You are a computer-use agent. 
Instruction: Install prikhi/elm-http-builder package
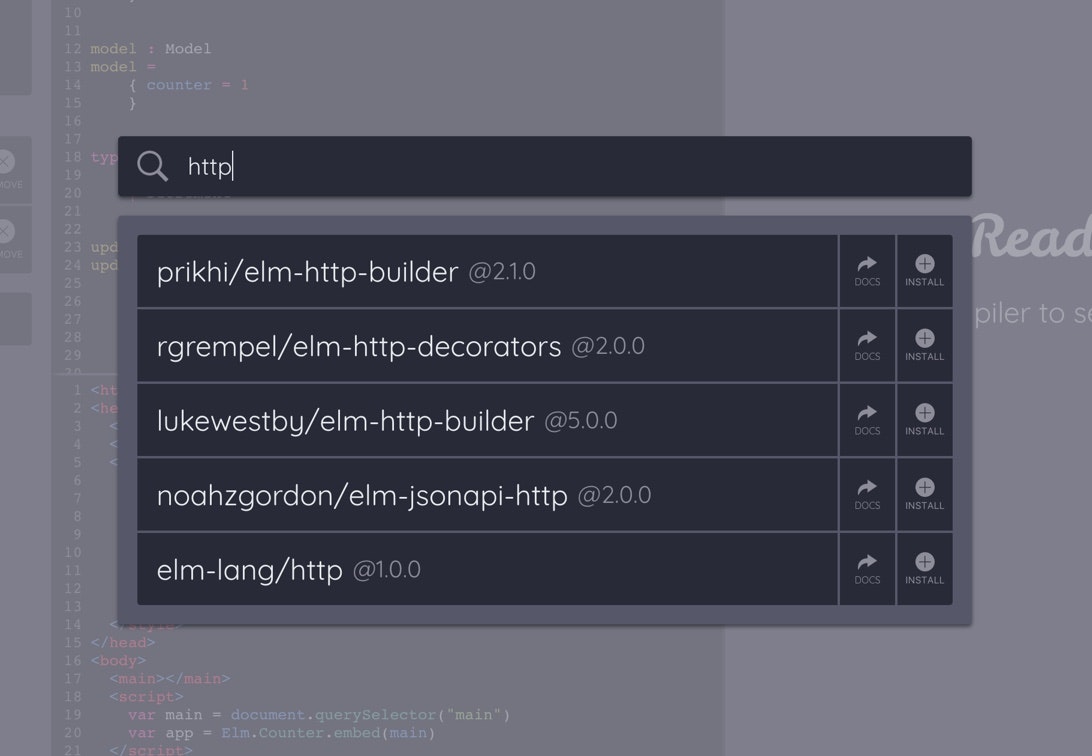point(924,271)
